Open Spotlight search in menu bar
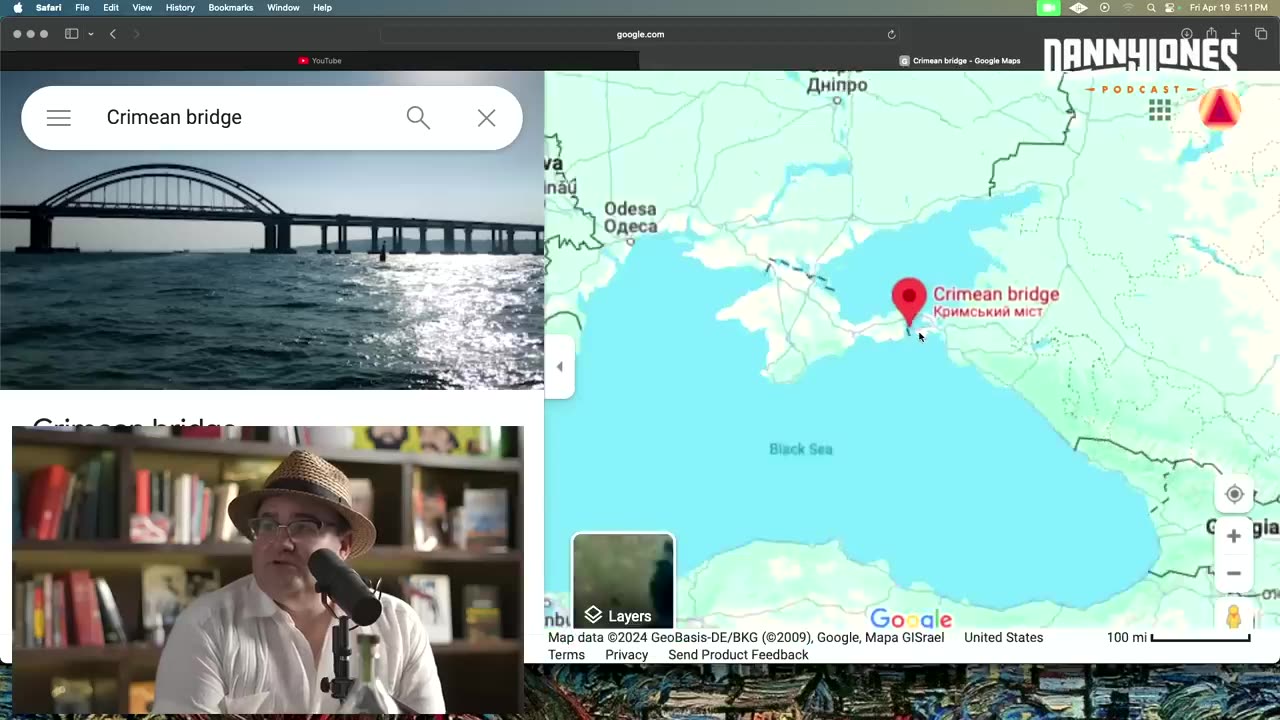This screenshot has width=1280, height=720. pyautogui.click(x=1151, y=7)
